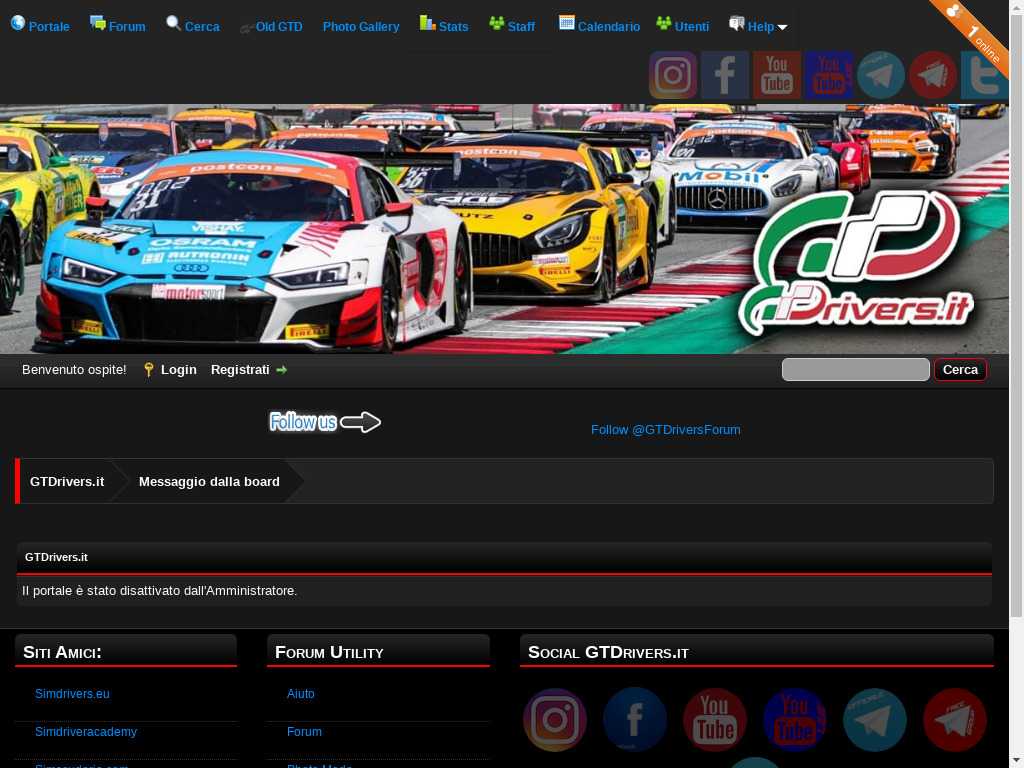Open the Photo Gallery page
Viewport: 1024px width, 768px height.
360,27
